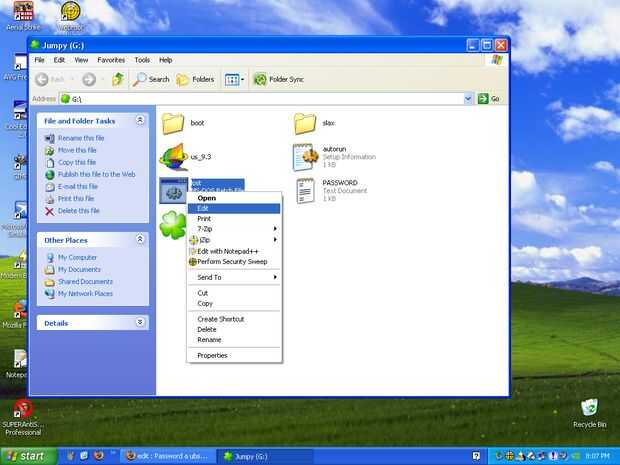This screenshot has height=465, width=620.
Task: Launch Folder Sync from toolbar
Action: coord(278,79)
